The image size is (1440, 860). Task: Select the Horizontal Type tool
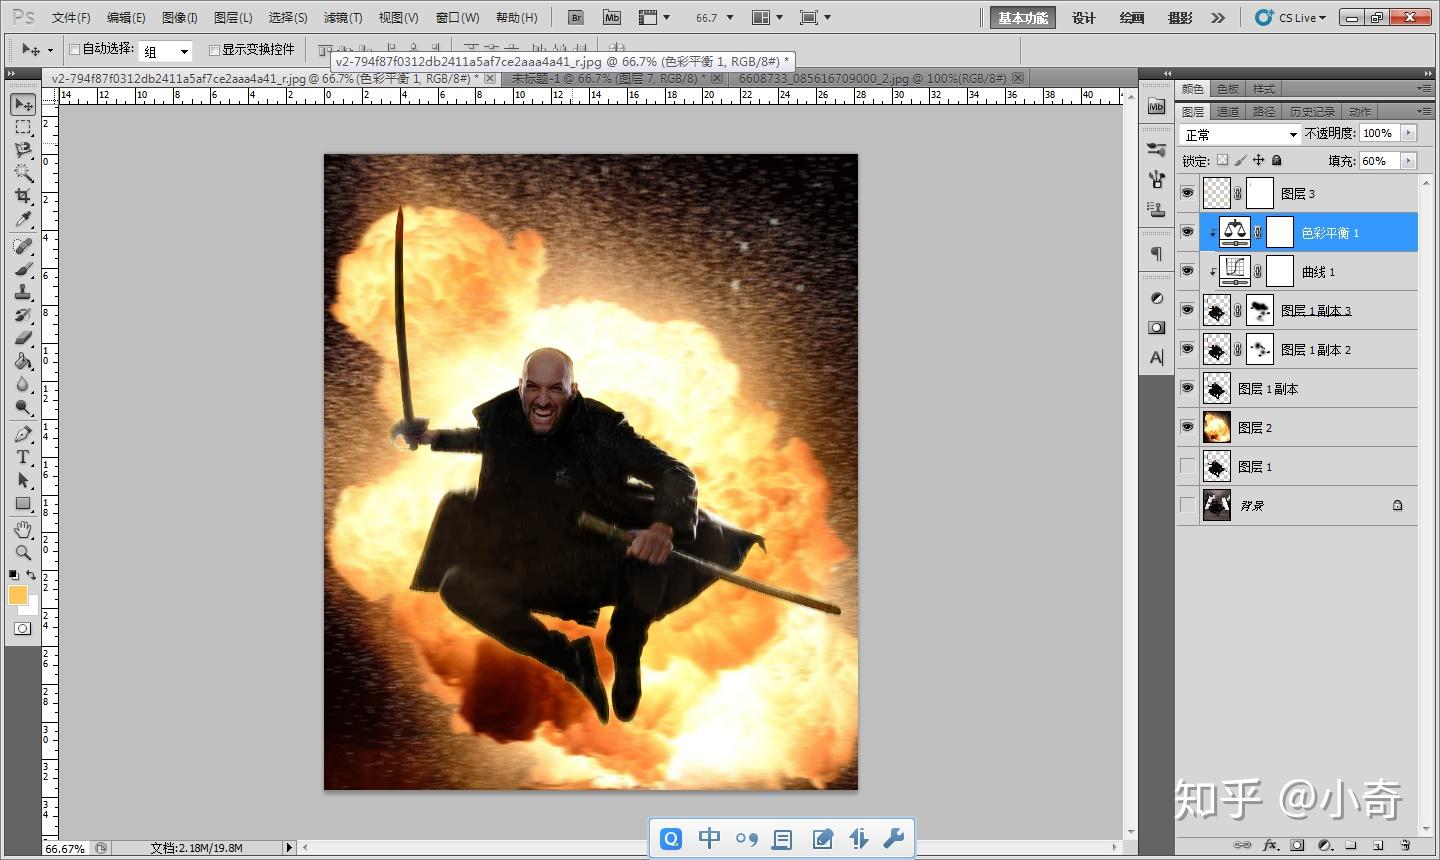click(x=23, y=457)
